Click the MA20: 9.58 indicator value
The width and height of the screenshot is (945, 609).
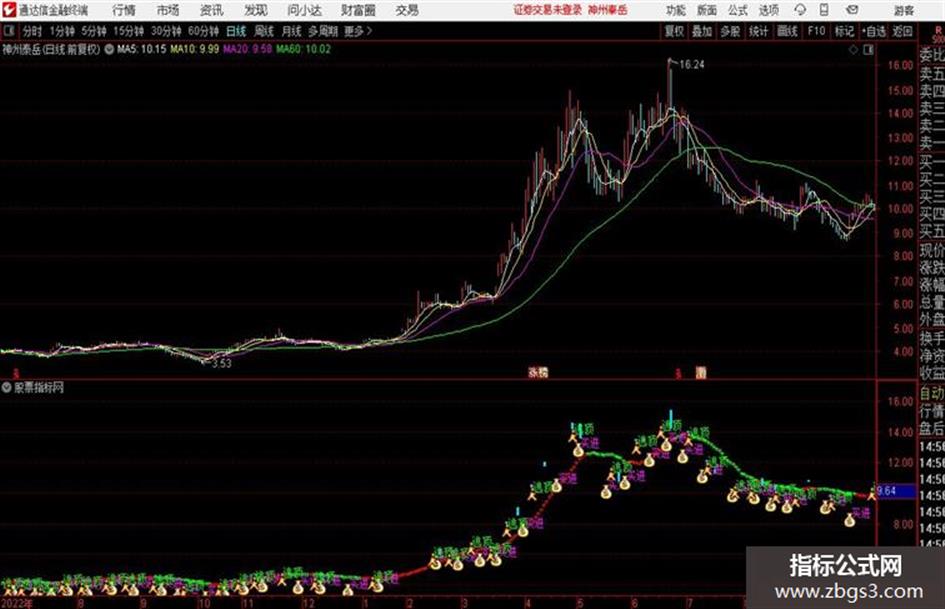click(247, 49)
